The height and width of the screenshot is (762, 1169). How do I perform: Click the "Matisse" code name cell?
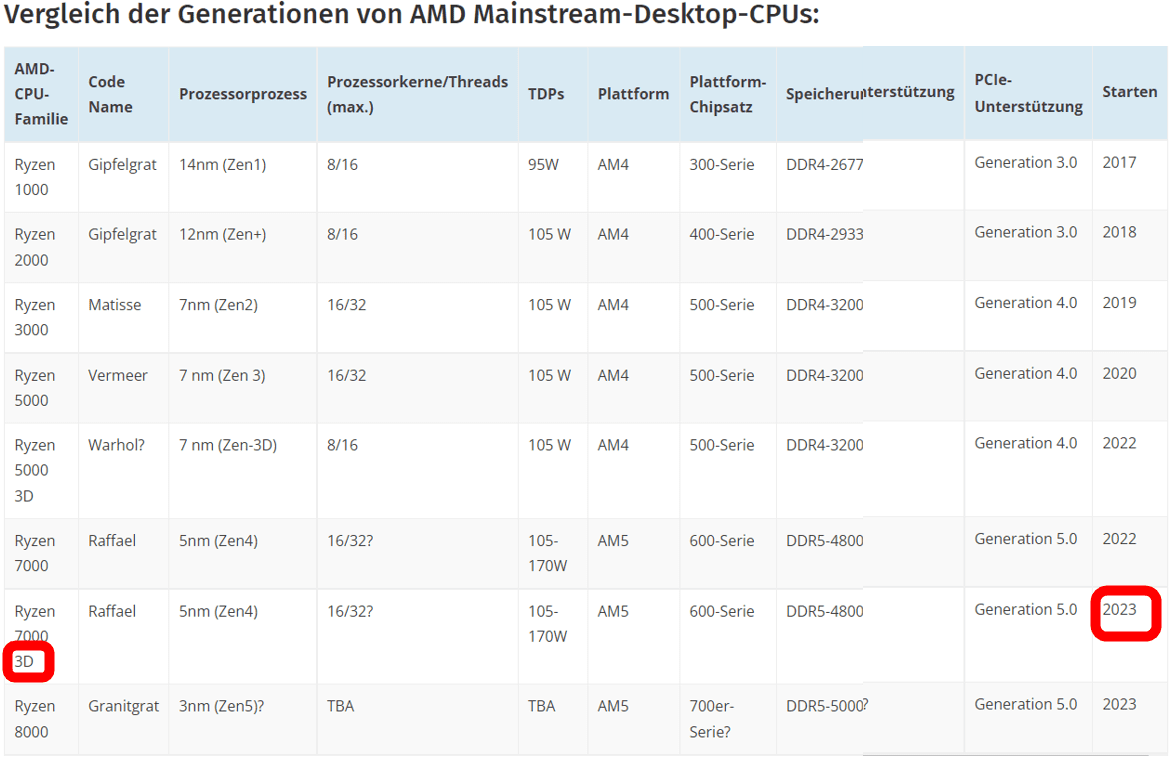115,305
